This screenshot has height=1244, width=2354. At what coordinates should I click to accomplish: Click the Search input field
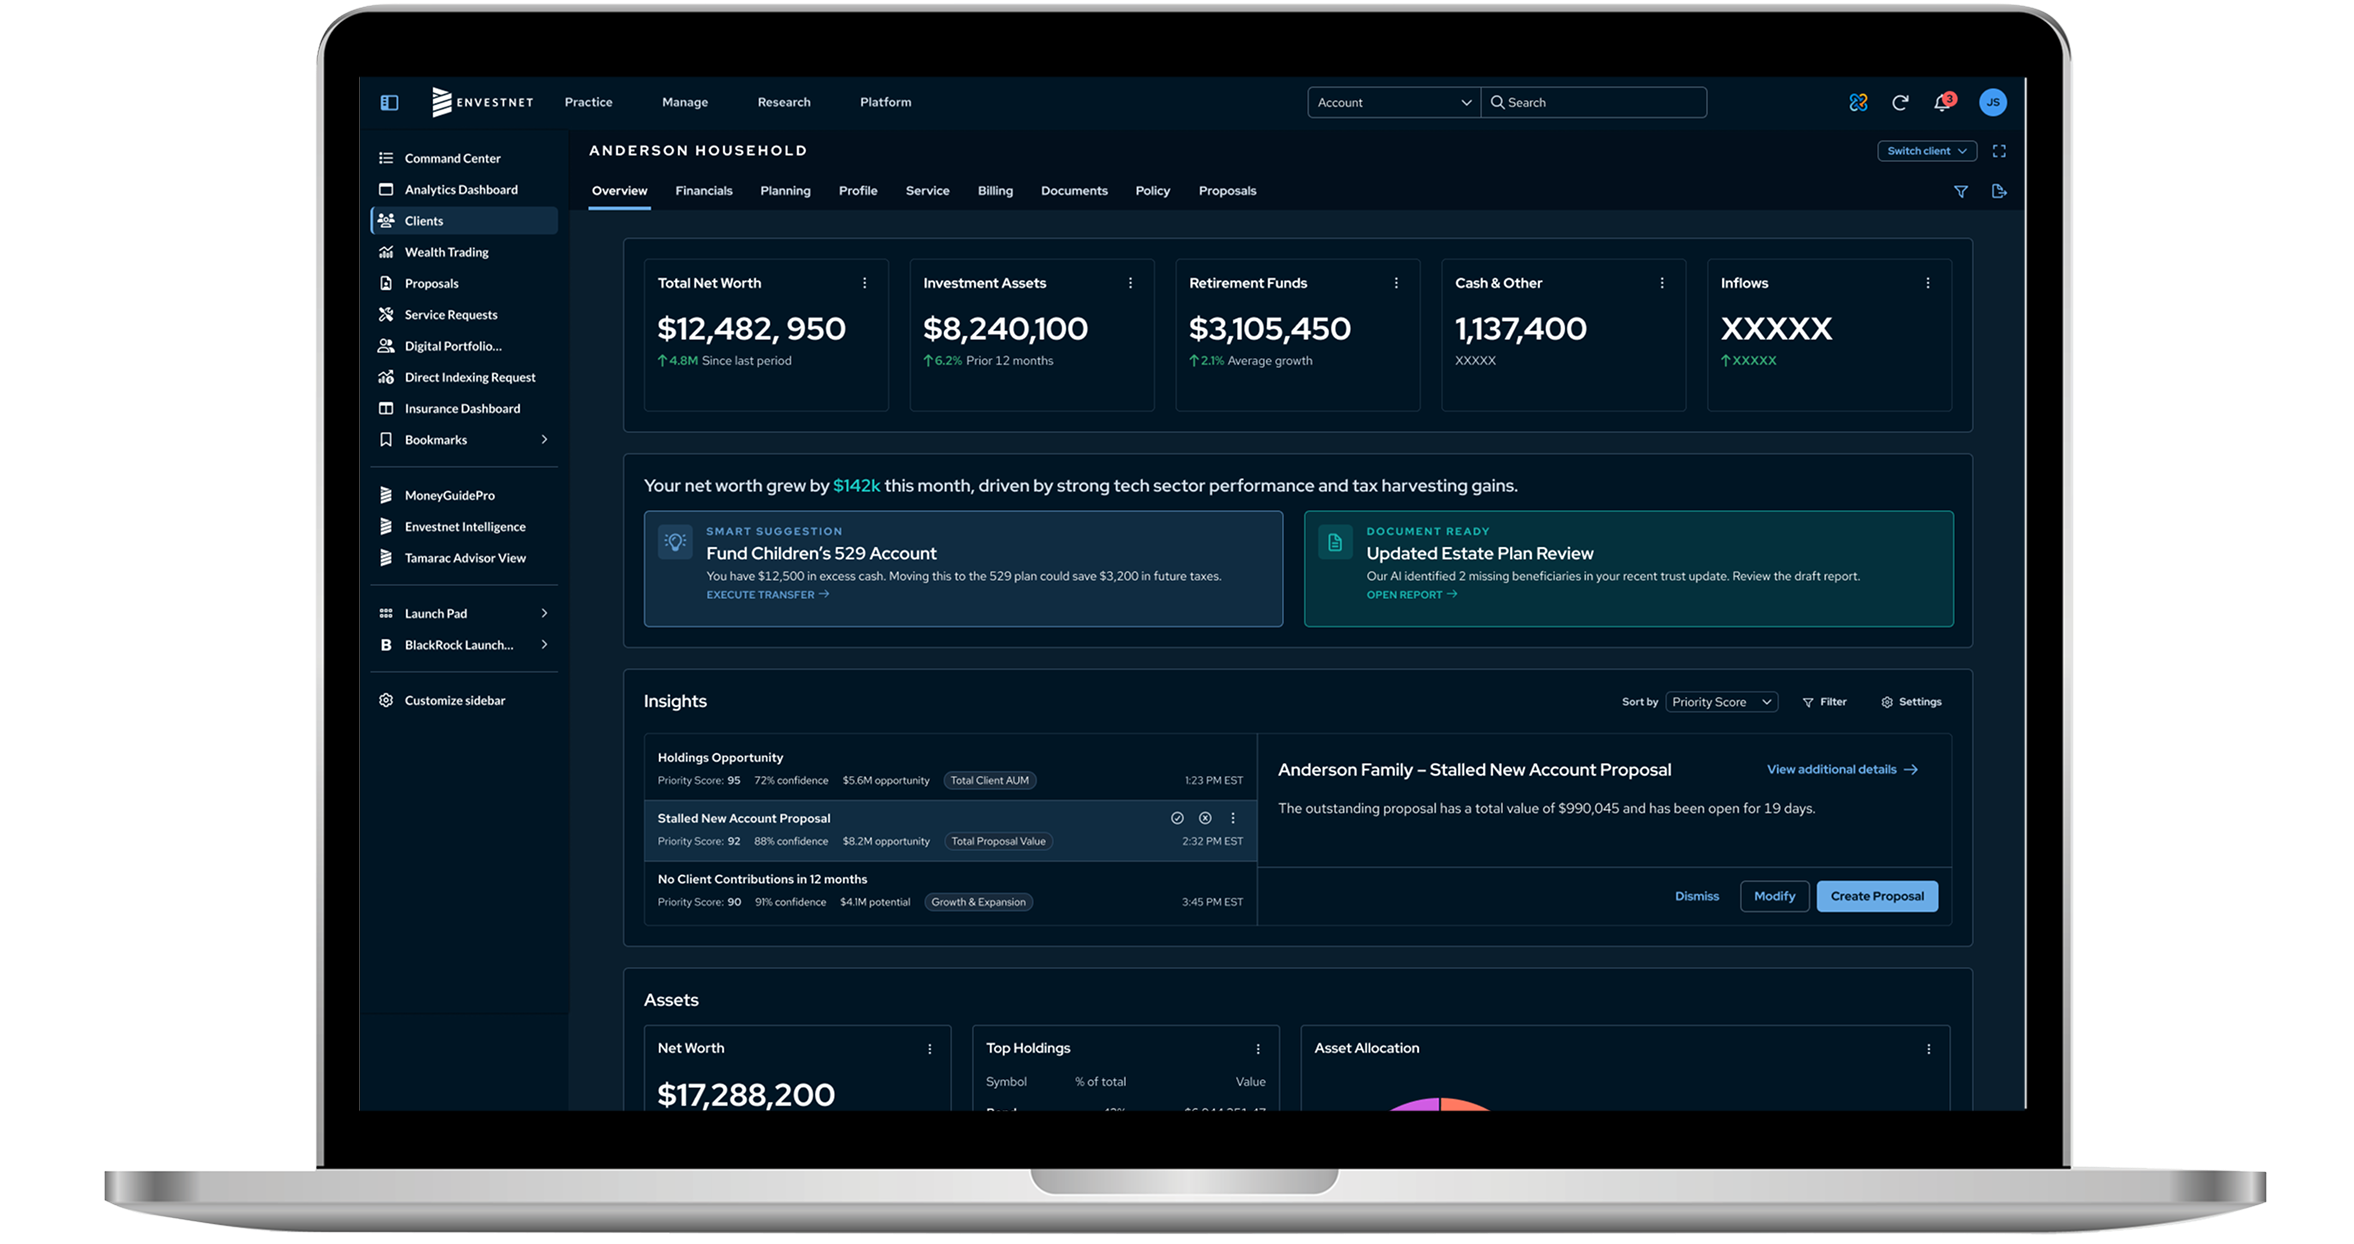pos(1594,102)
